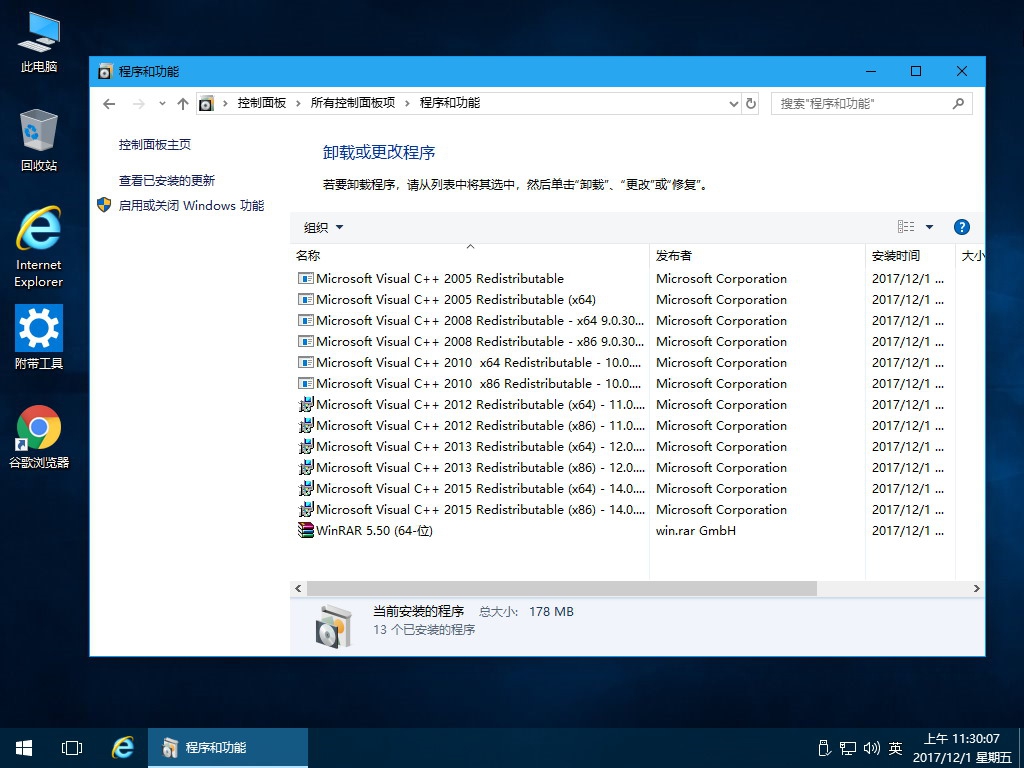Open the address bar history dropdown
The image size is (1024, 768).
tap(733, 103)
